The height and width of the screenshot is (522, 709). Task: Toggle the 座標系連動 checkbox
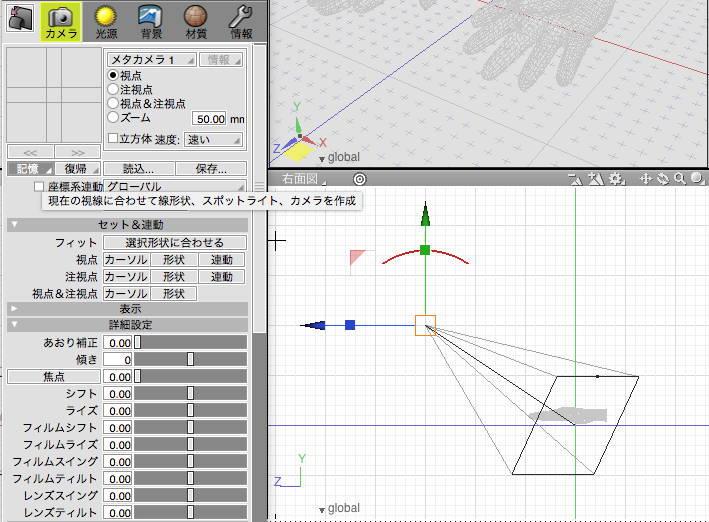[x=39, y=187]
